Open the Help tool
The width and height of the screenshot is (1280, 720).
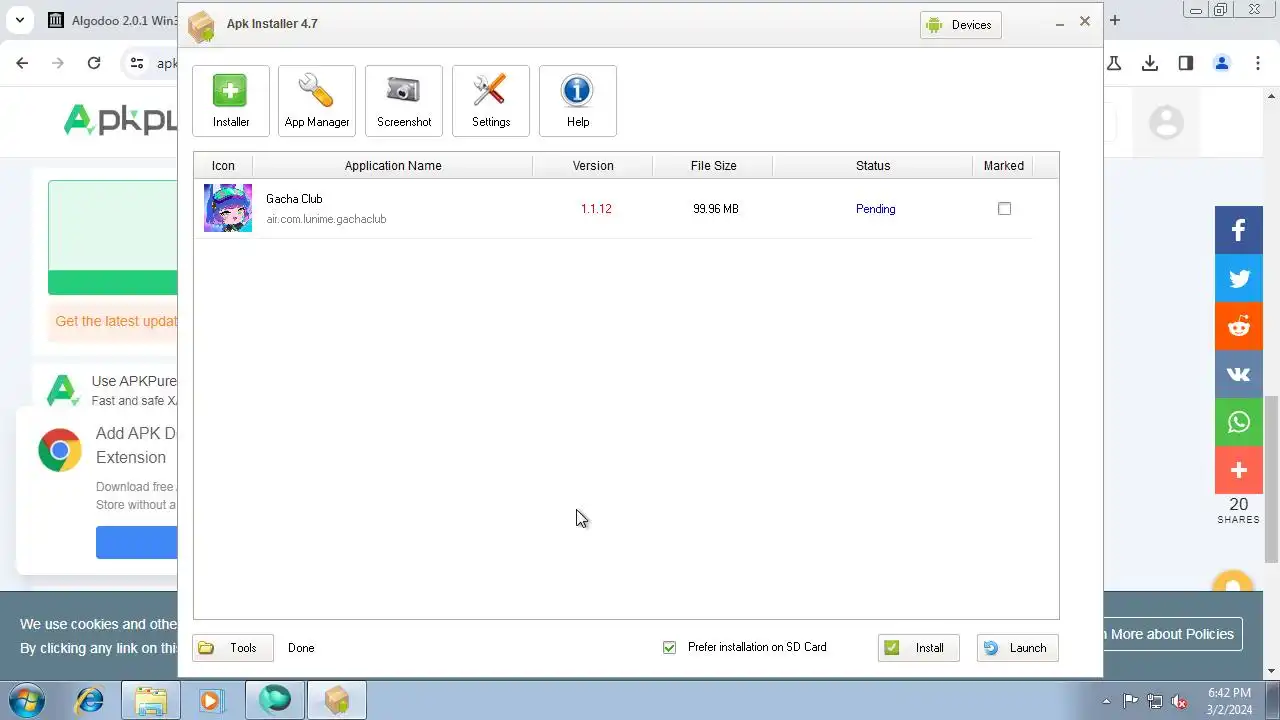(578, 101)
